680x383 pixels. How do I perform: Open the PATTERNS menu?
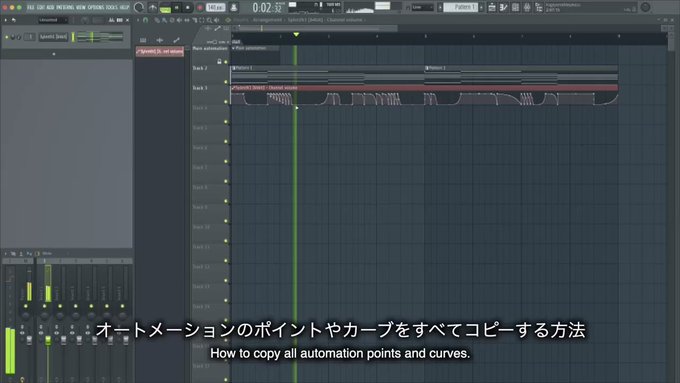tap(65, 7)
